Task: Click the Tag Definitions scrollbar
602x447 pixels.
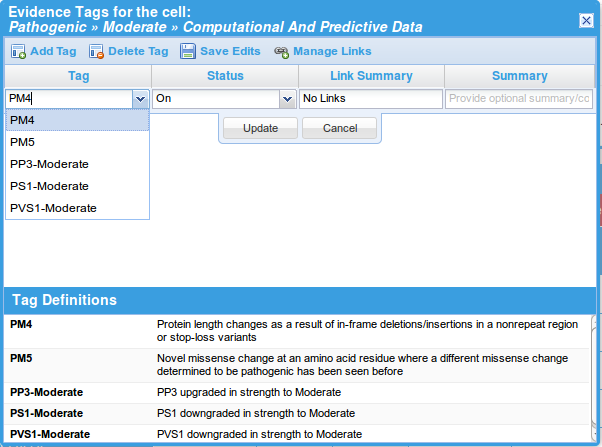Action: 596,380
